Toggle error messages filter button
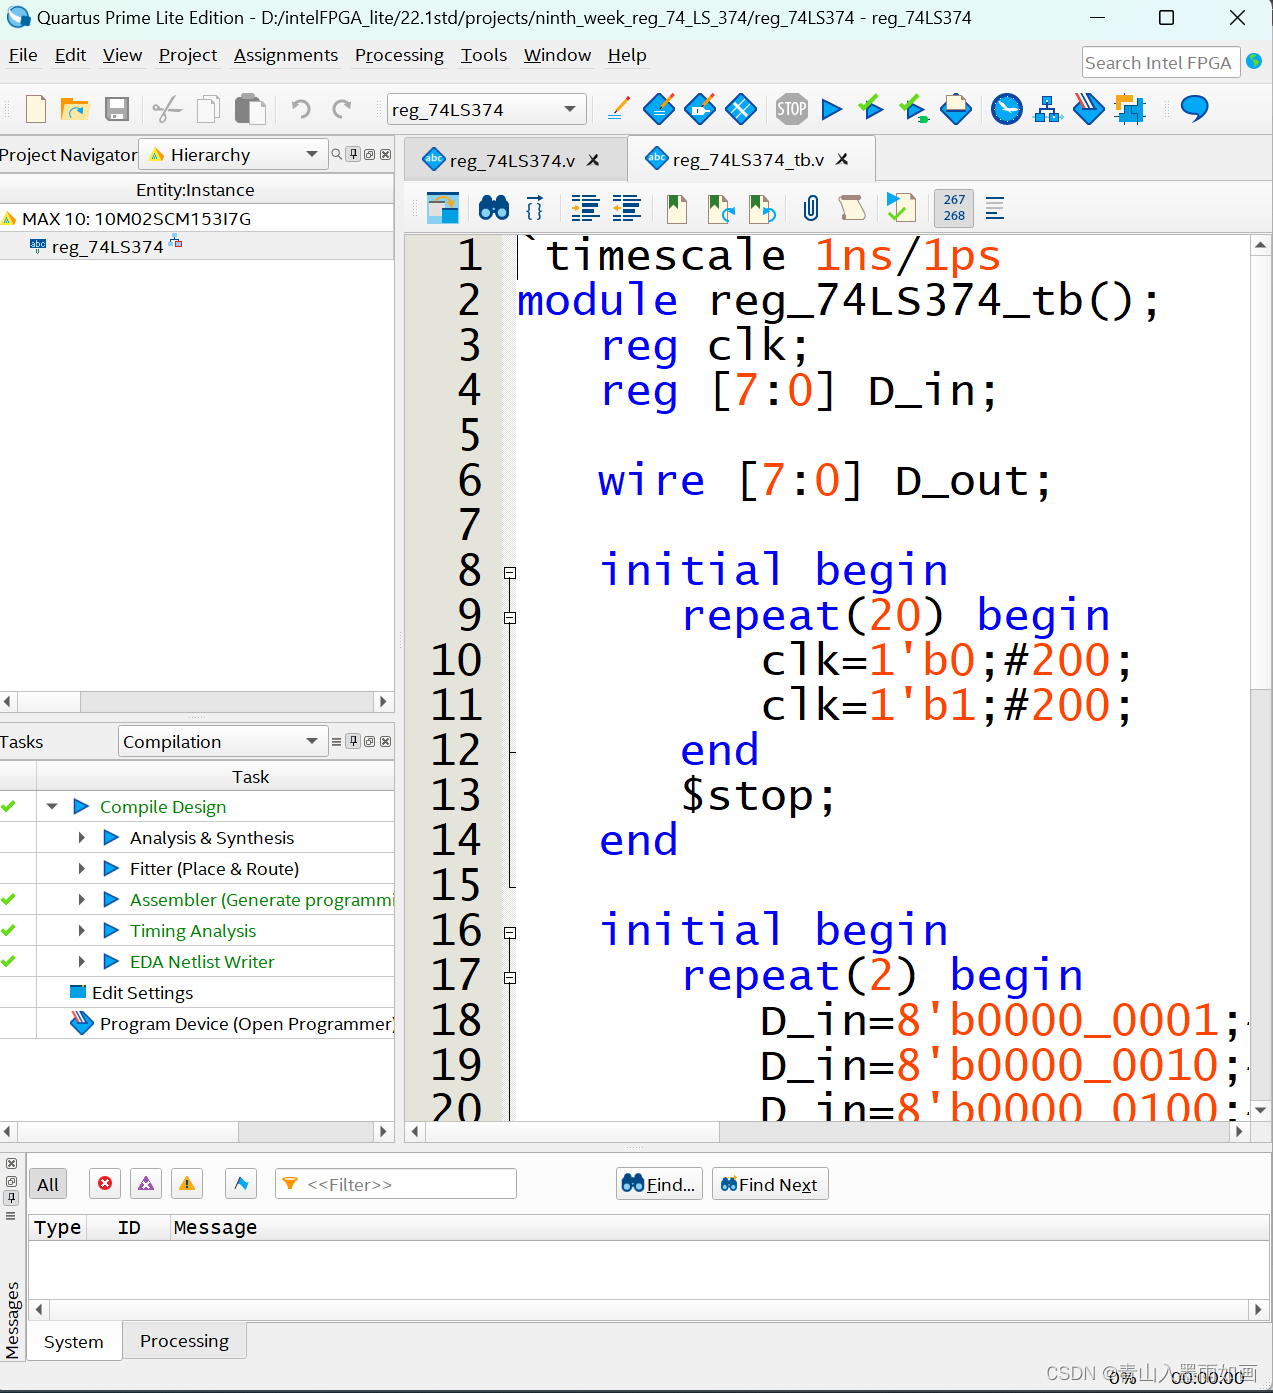 [105, 1184]
